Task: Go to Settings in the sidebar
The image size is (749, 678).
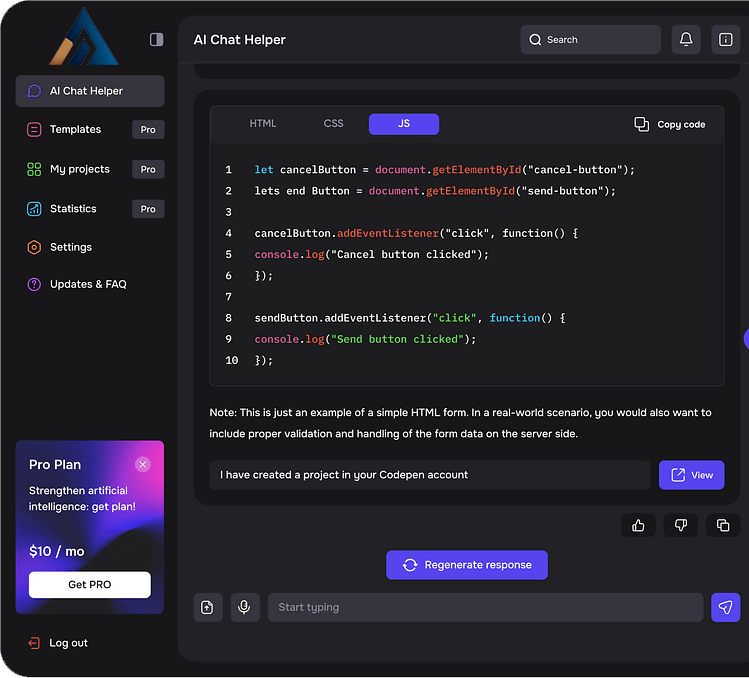Action: click(x=70, y=247)
